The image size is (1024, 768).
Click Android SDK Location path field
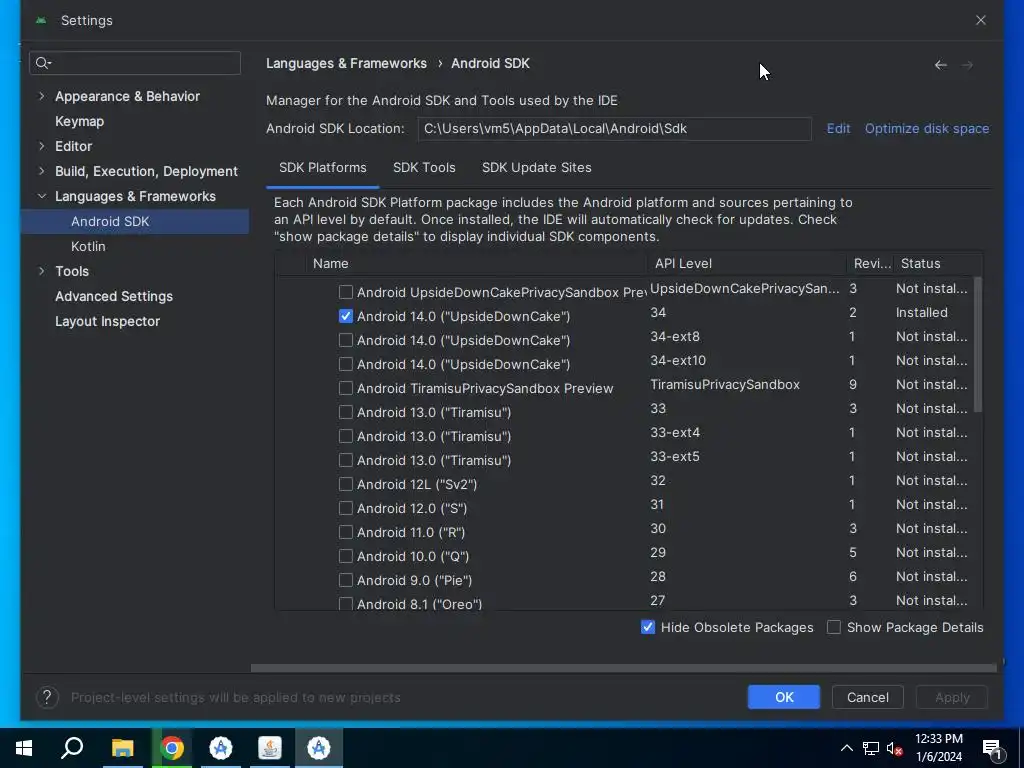pyautogui.click(x=615, y=129)
